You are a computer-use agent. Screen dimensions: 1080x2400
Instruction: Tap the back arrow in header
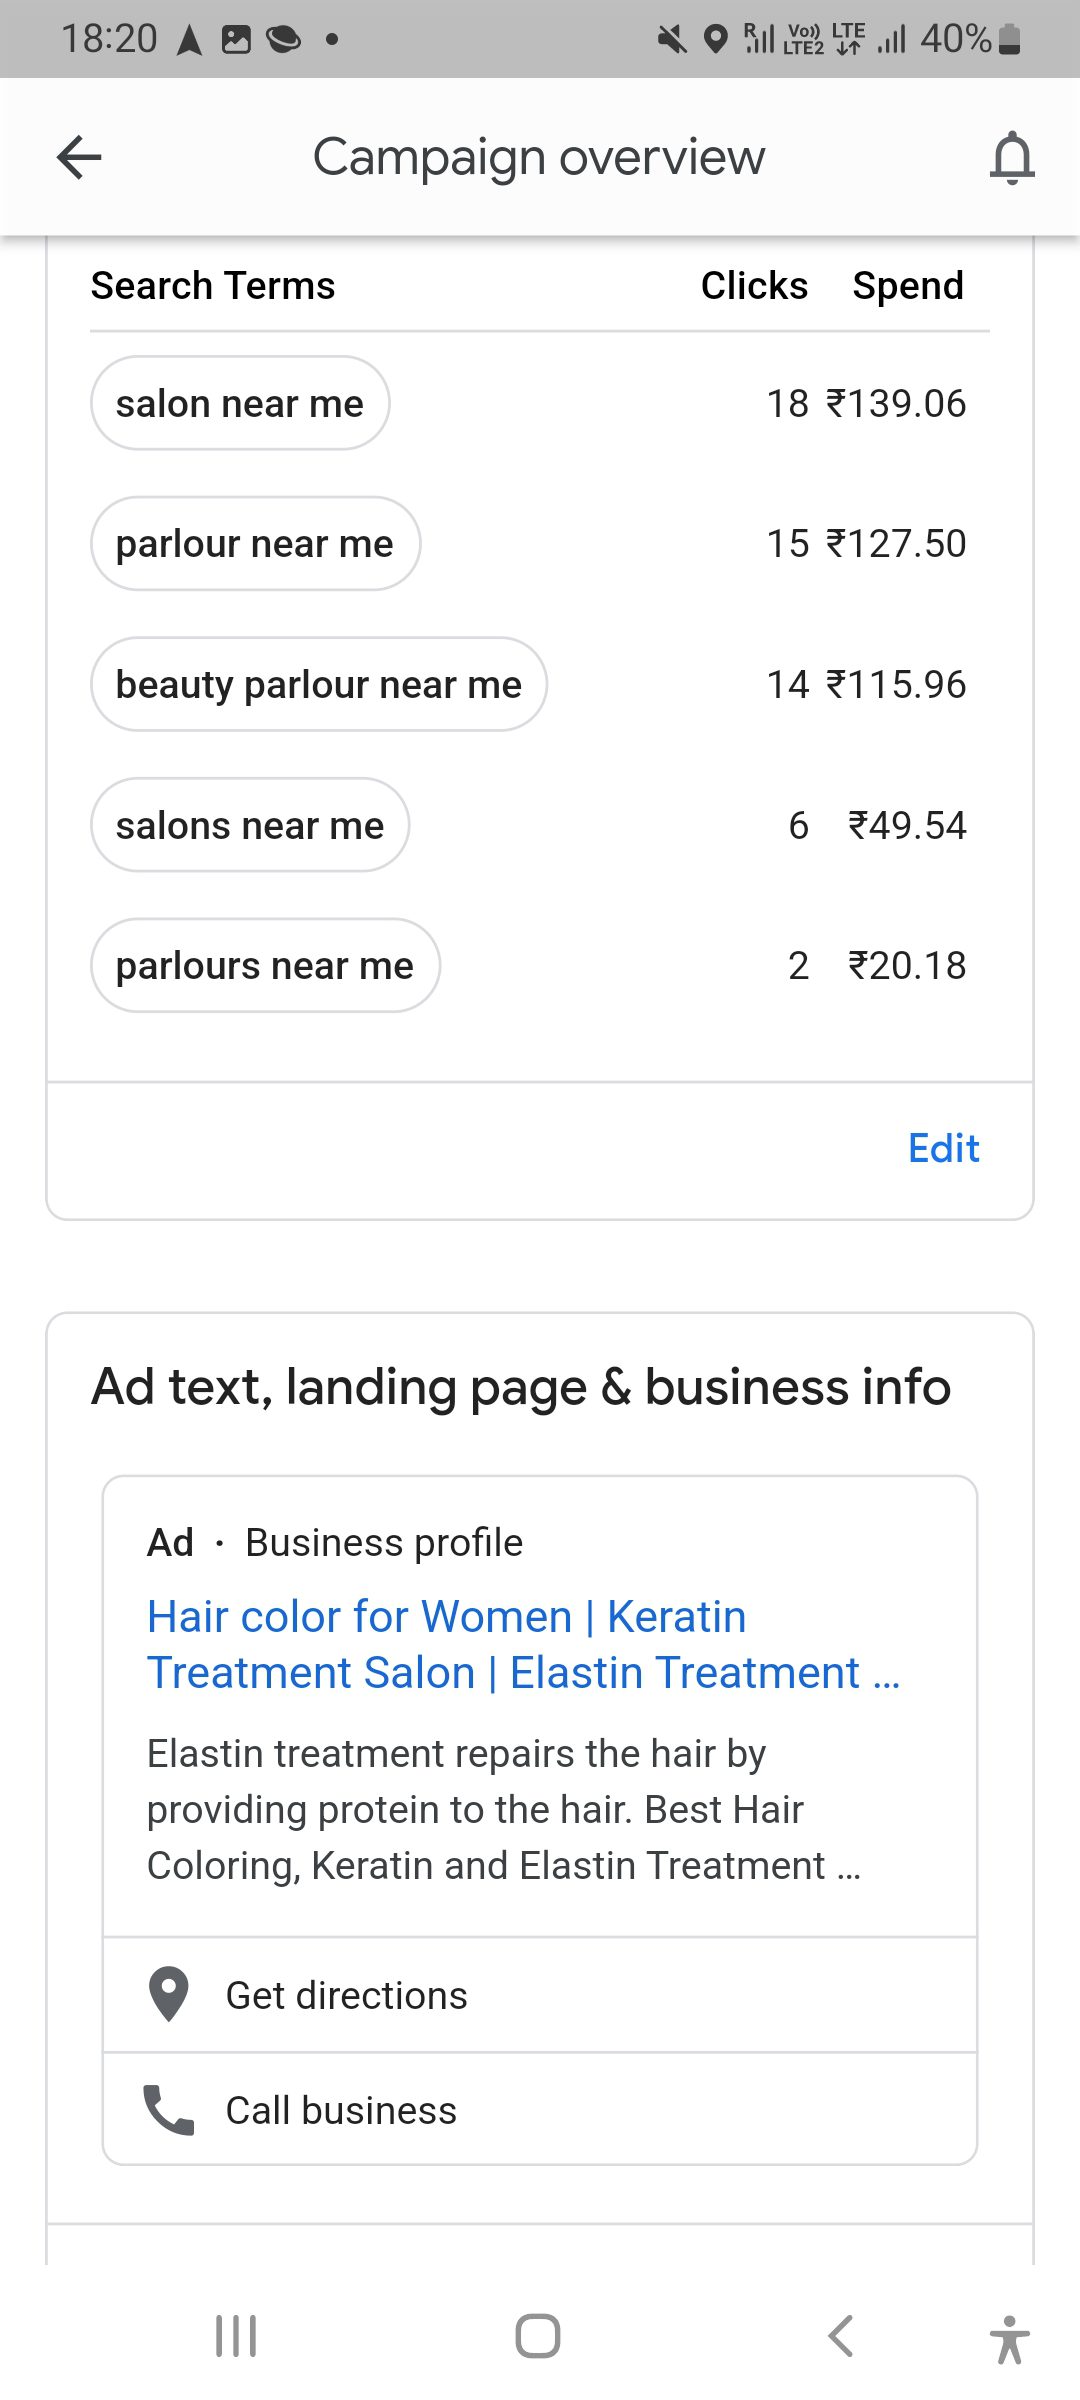point(80,157)
